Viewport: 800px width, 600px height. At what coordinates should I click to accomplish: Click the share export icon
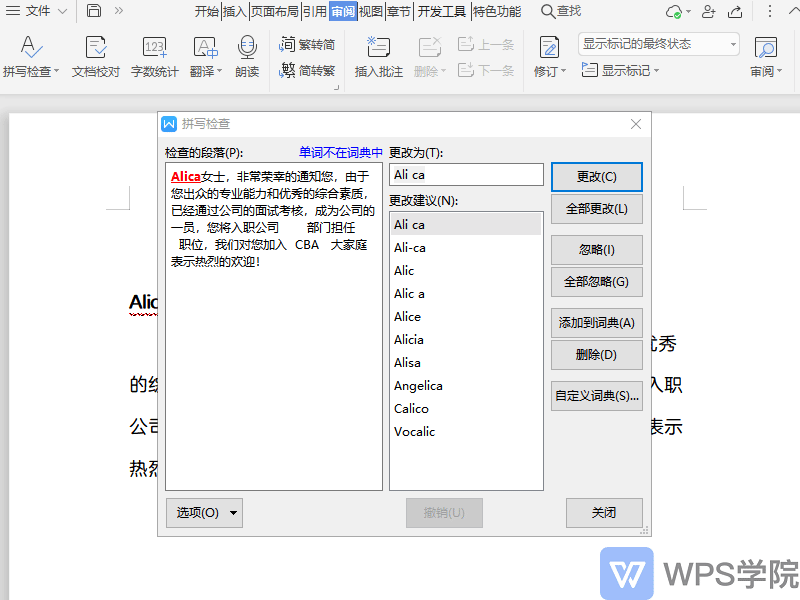pyautogui.click(x=735, y=11)
